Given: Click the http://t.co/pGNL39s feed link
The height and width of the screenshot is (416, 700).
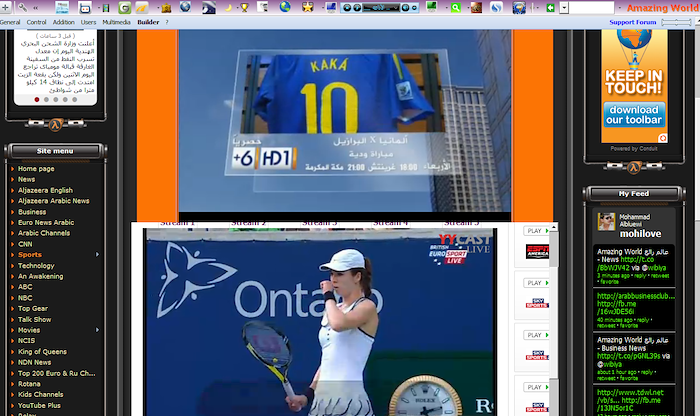Looking at the screenshot, I should click(x=629, y=356).
